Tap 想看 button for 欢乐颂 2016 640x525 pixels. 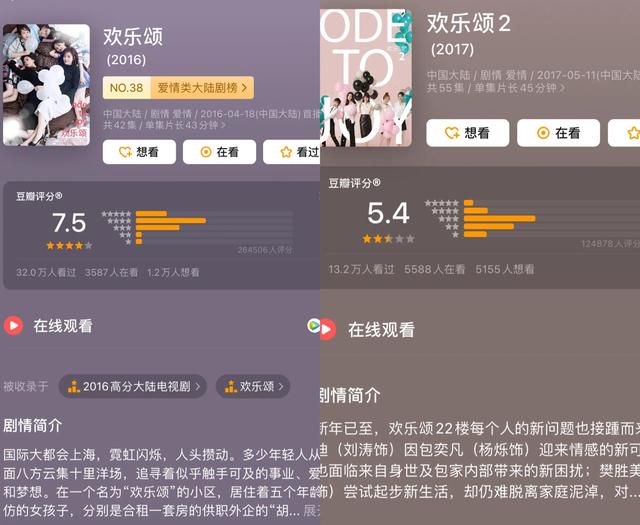139,152
